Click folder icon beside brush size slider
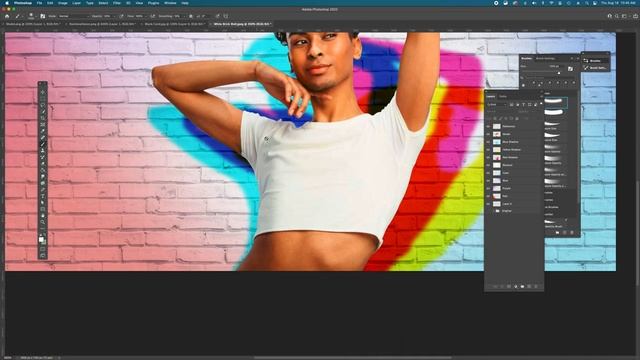The height and width of the screenshot is (360, 640). coord(570,69)
